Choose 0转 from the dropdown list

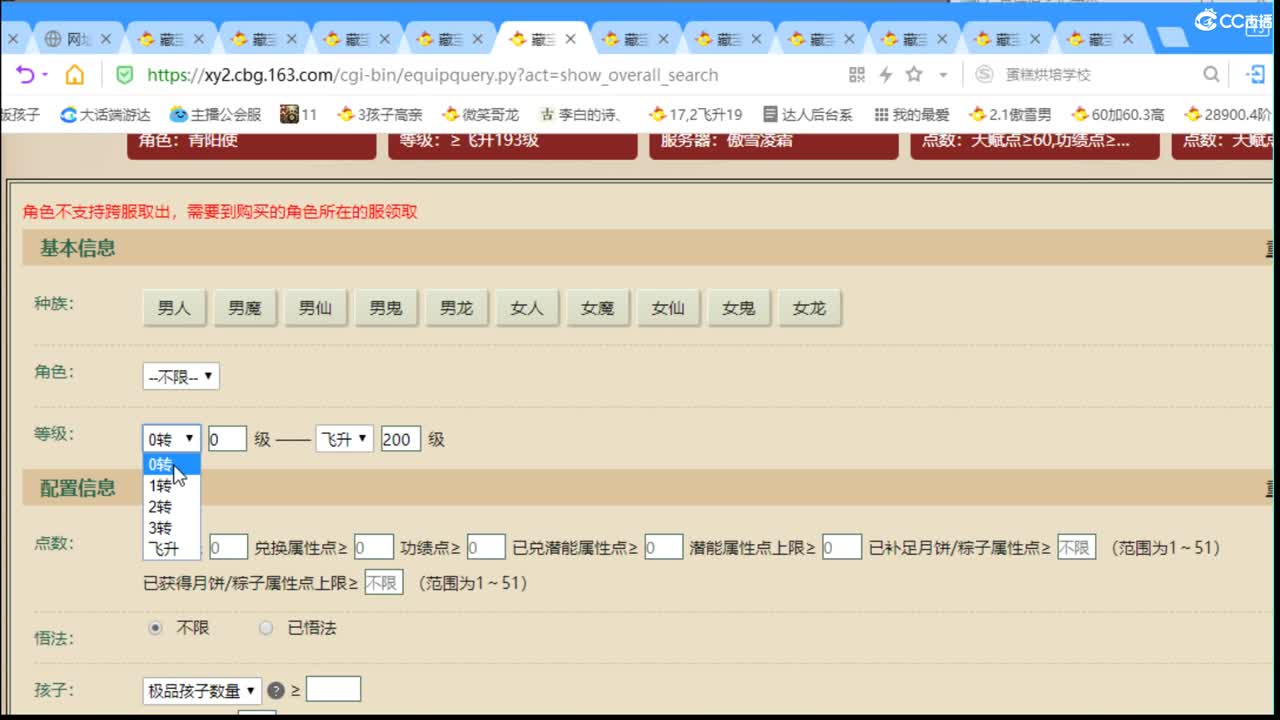172,464
